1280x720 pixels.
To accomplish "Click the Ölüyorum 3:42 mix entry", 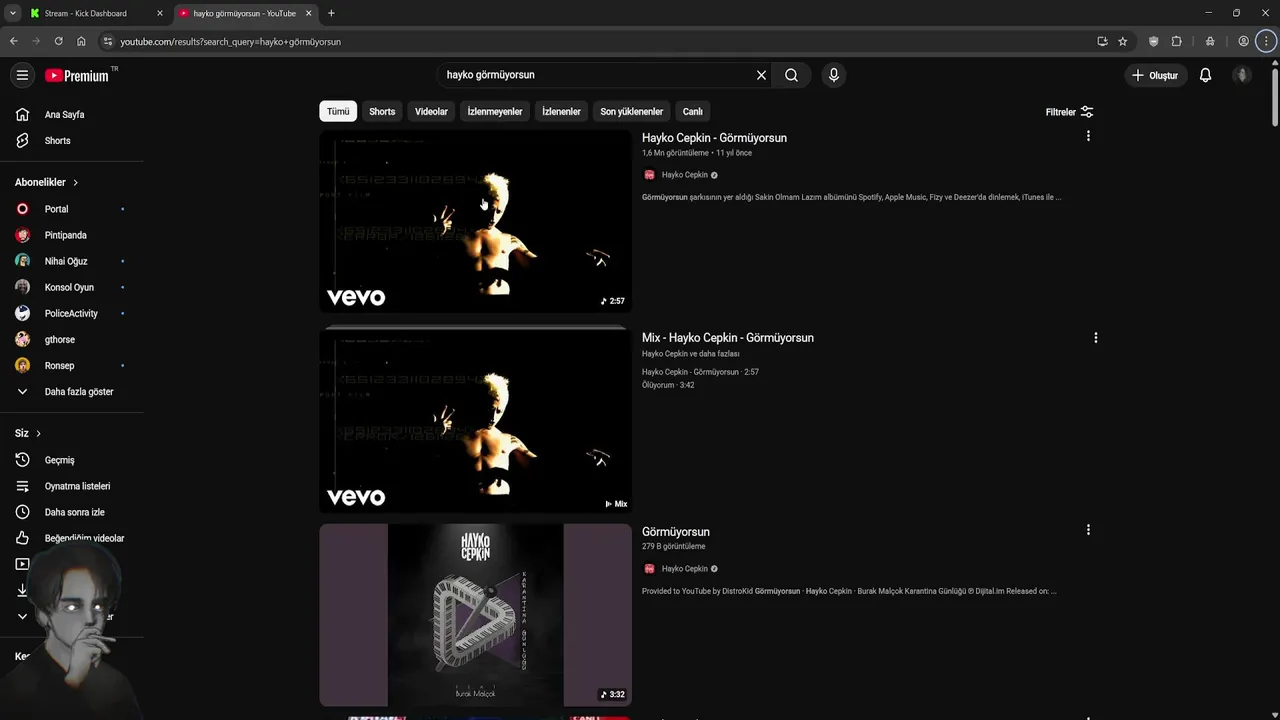I will tap(668, 385).
